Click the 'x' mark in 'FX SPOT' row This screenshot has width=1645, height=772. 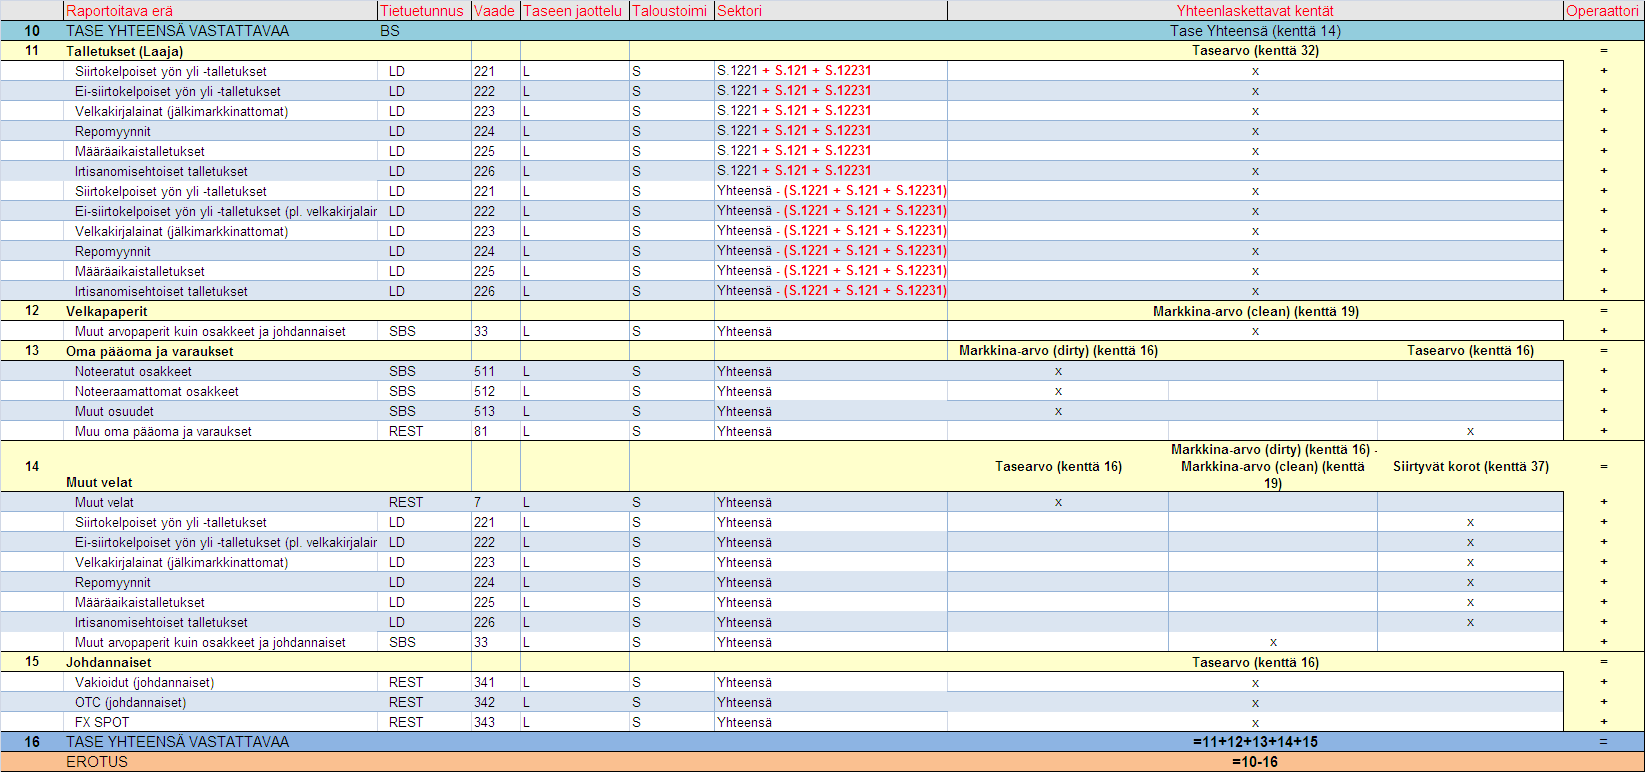coord(1255,722)
